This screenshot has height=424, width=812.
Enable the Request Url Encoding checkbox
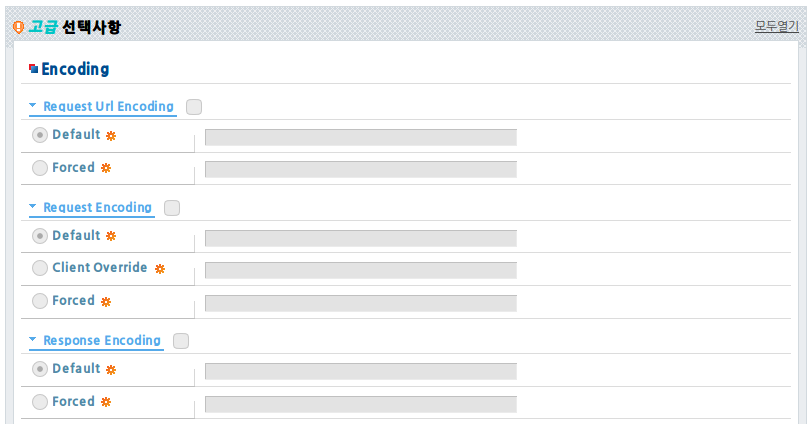(194, 107)
